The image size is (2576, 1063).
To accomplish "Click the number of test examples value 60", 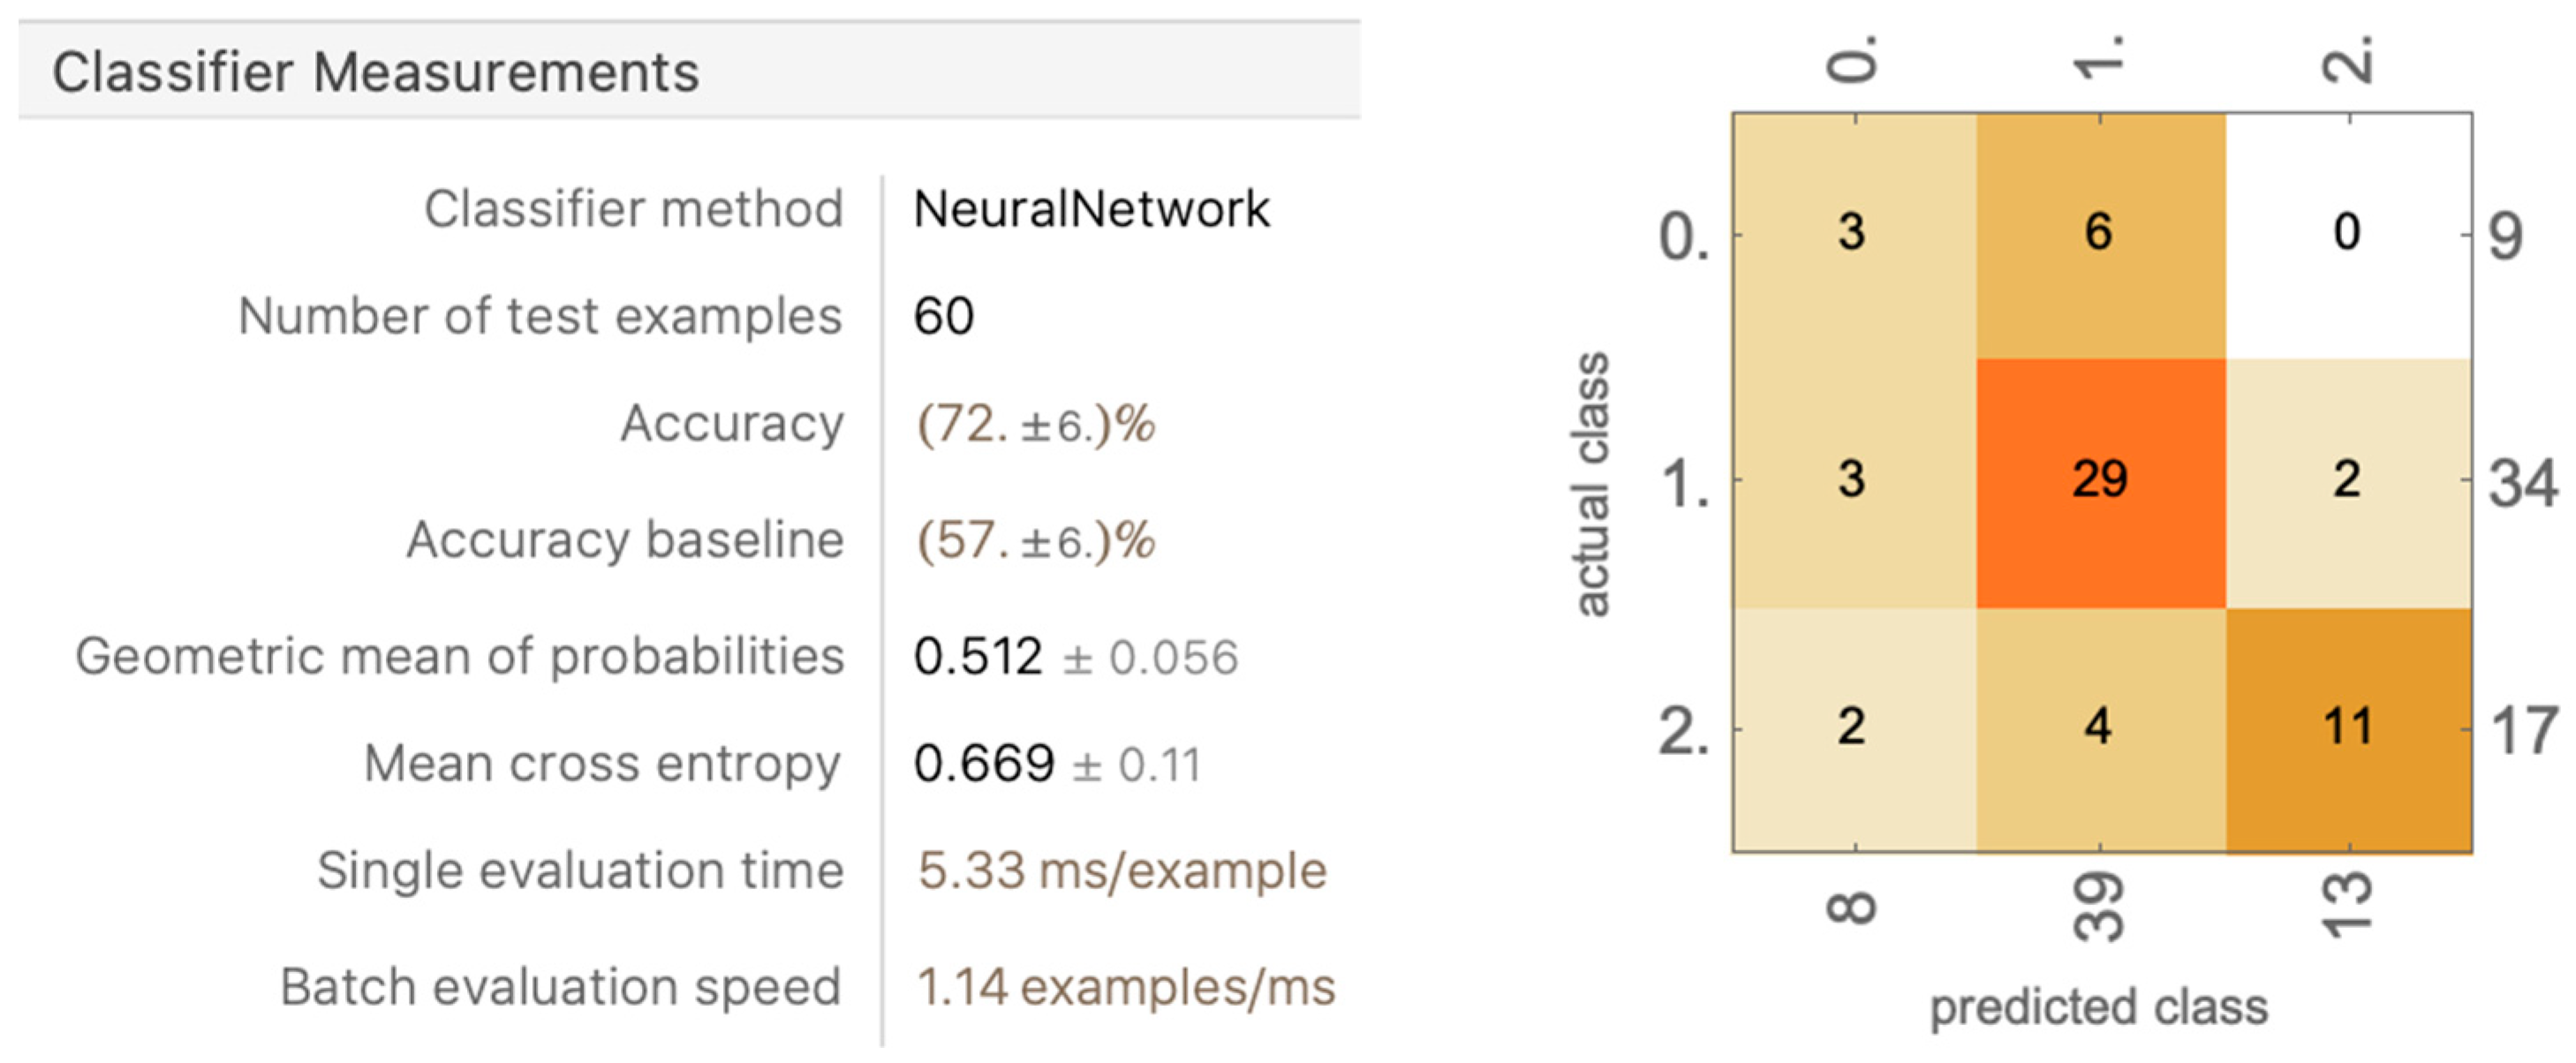I will (943, 317).
